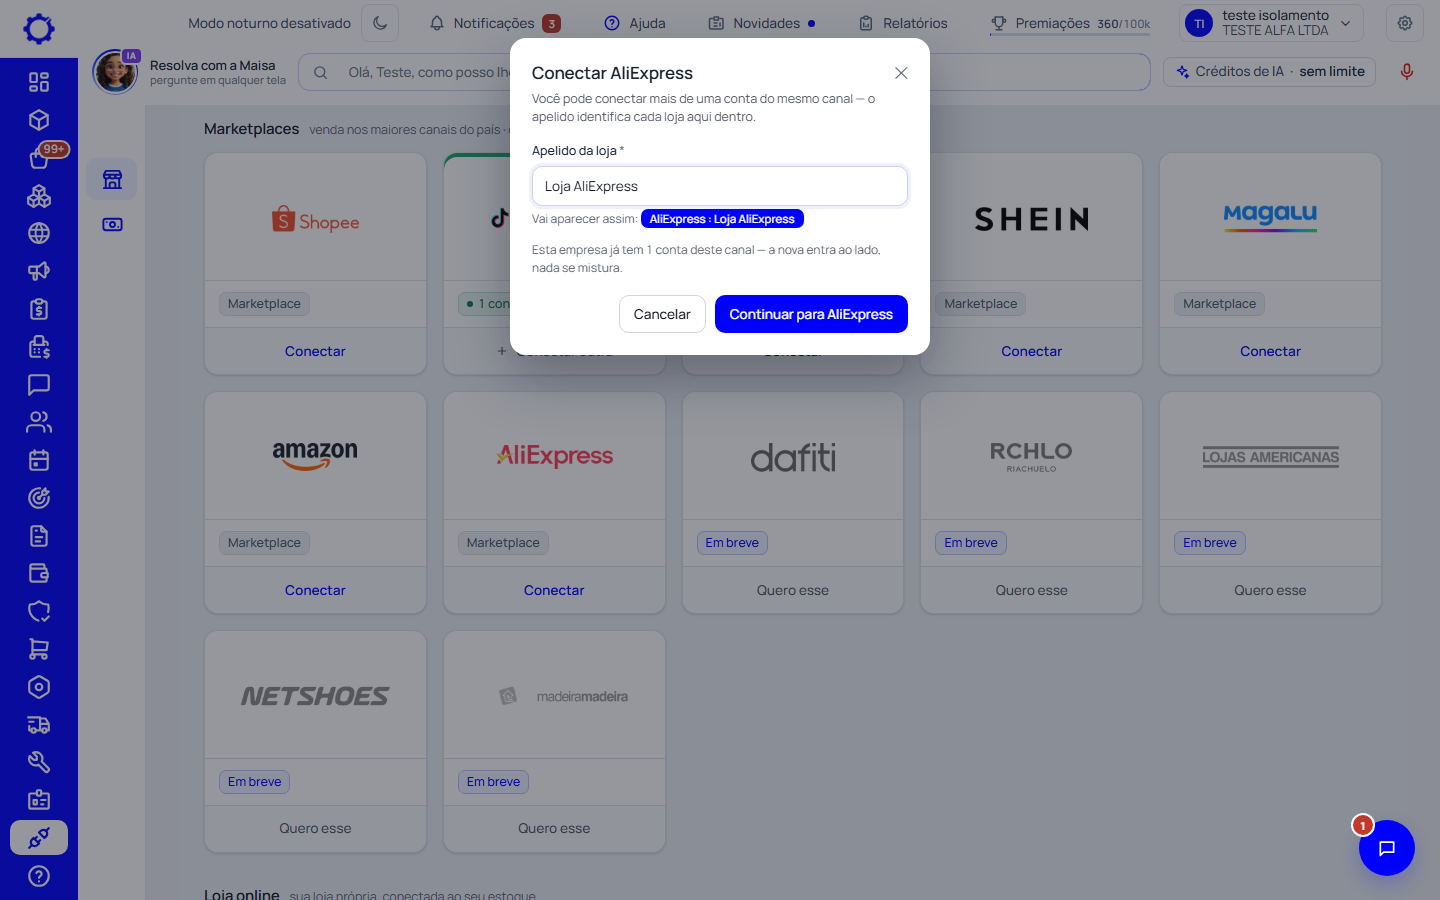Expand the teste isolamento account dropdown

1271,23
